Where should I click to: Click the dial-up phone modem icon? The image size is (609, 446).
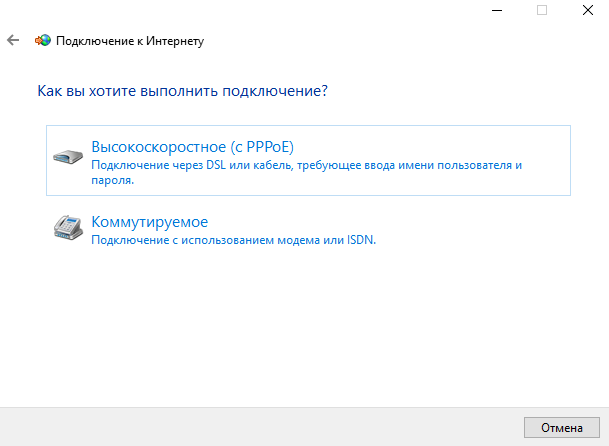(x=68, y=228)
